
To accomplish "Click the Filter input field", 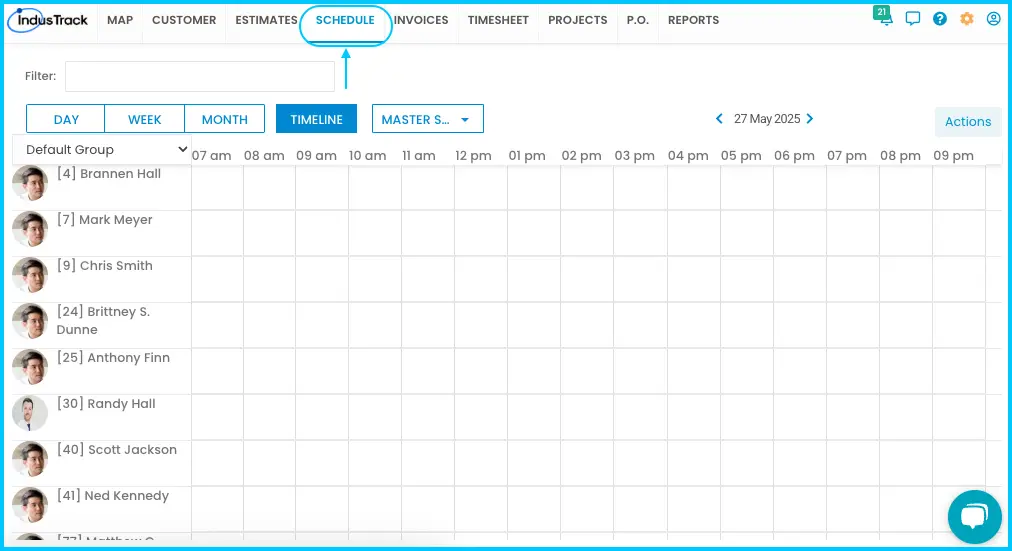I will (x=200, y=76).
